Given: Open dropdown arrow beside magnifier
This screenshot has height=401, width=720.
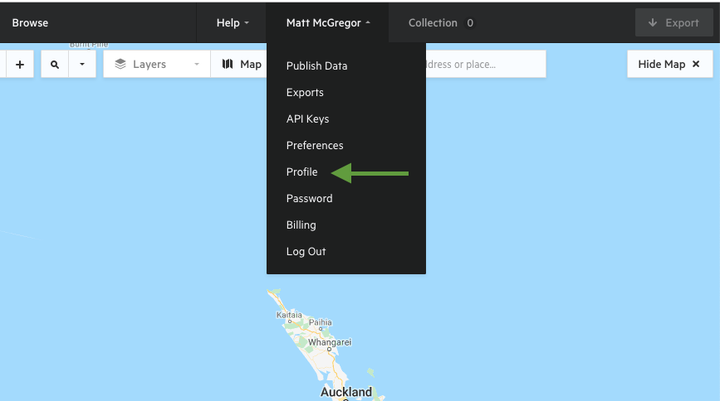Looking at the screenshot, I should (x=82, y=64).
